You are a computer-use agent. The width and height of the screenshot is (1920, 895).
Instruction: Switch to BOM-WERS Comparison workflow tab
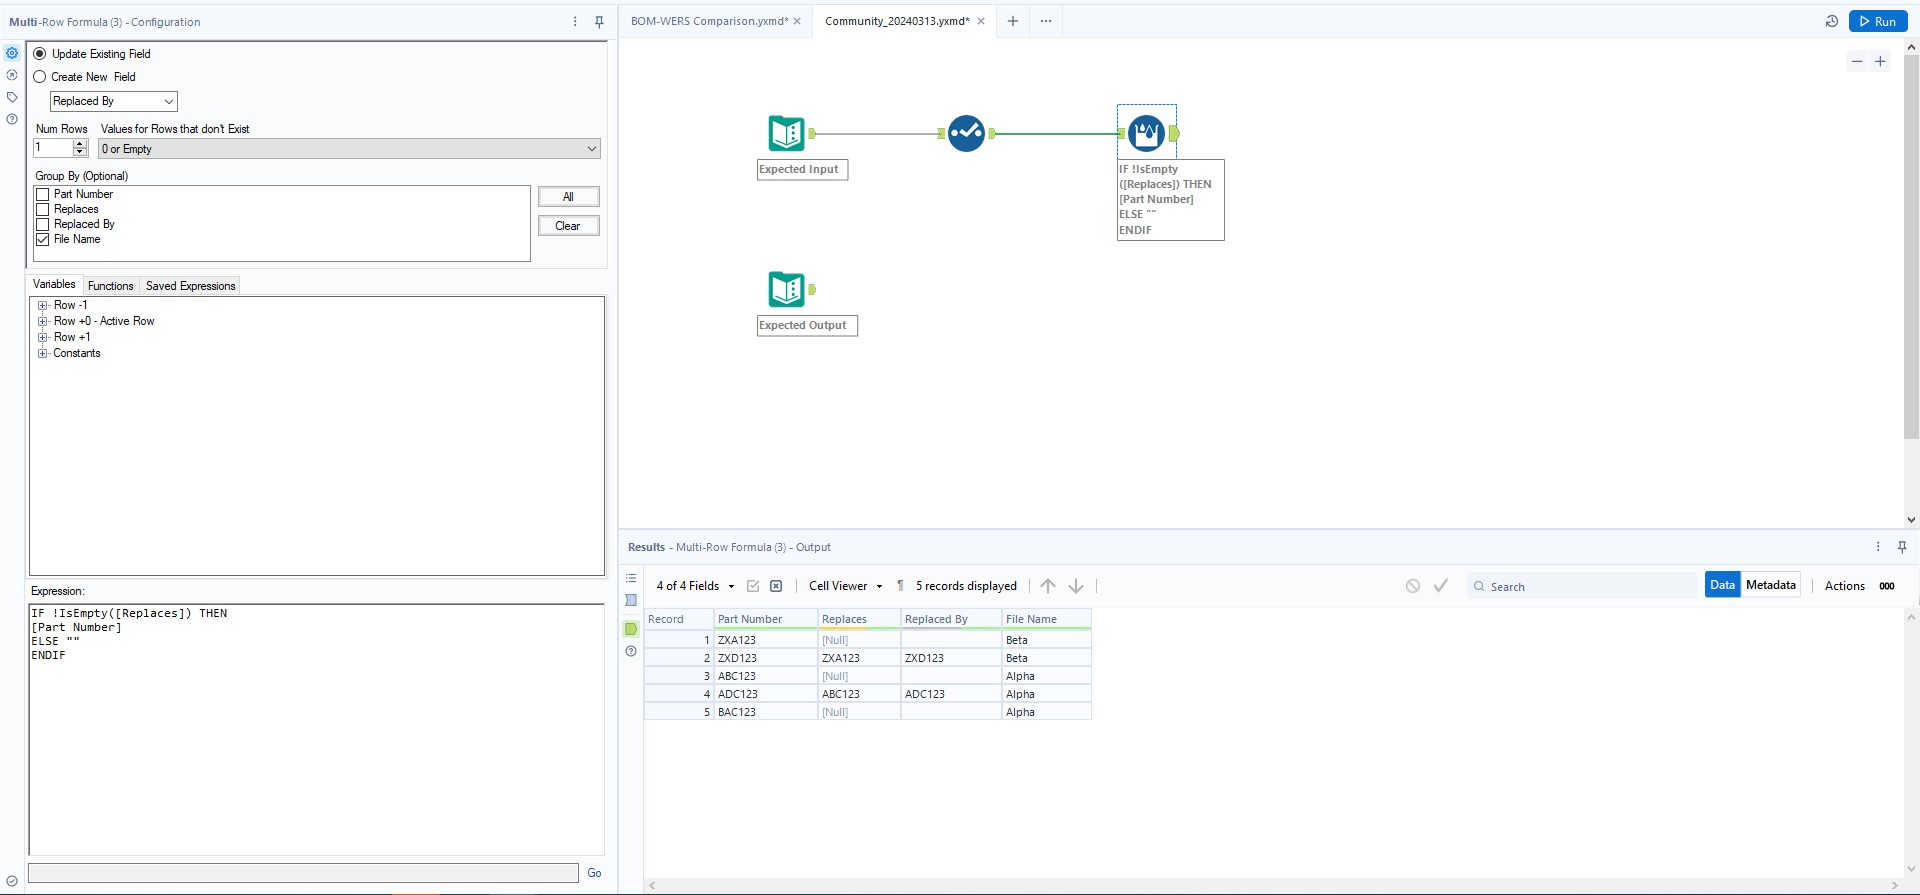coord(709,21)
